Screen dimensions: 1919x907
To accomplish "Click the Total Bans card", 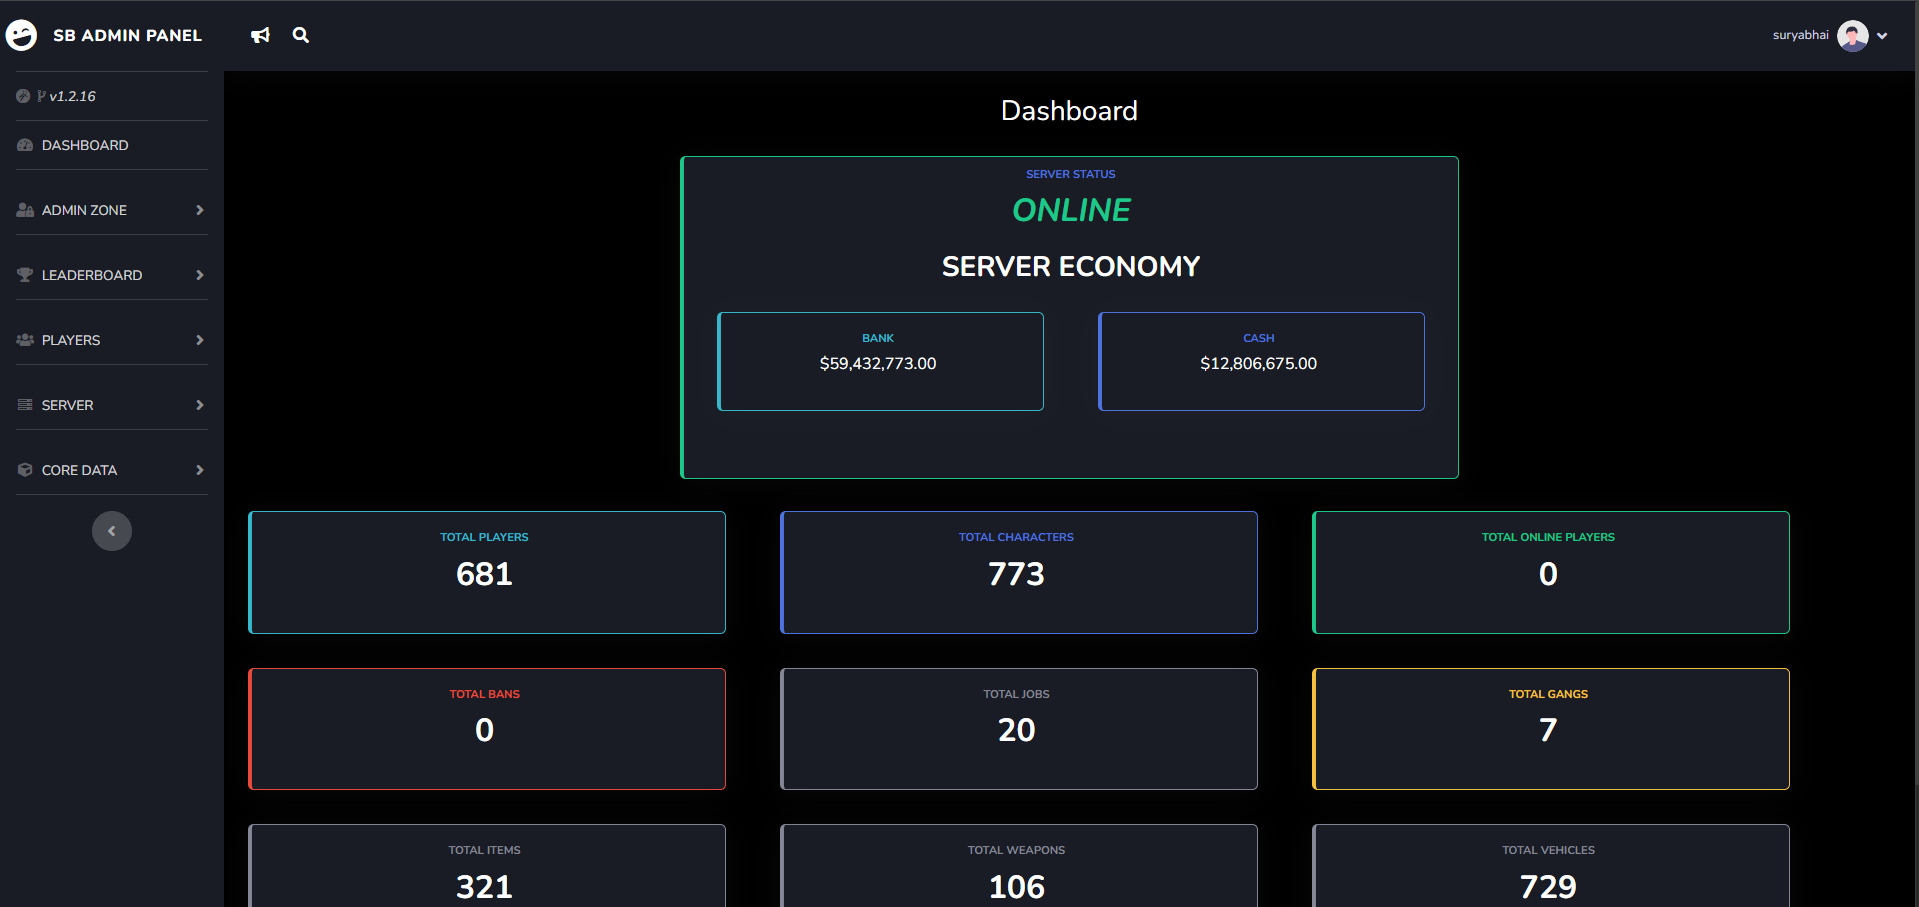I will [x=486, y=728].
